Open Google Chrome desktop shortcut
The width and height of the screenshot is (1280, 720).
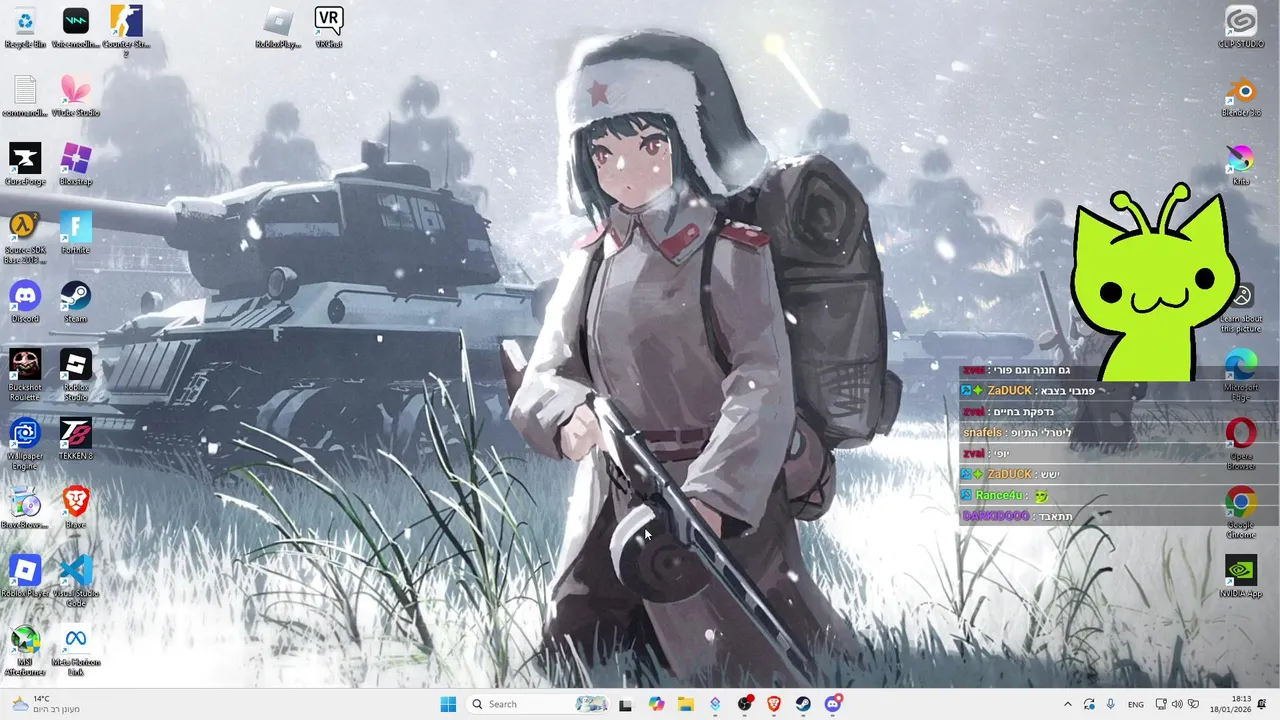1241,513
